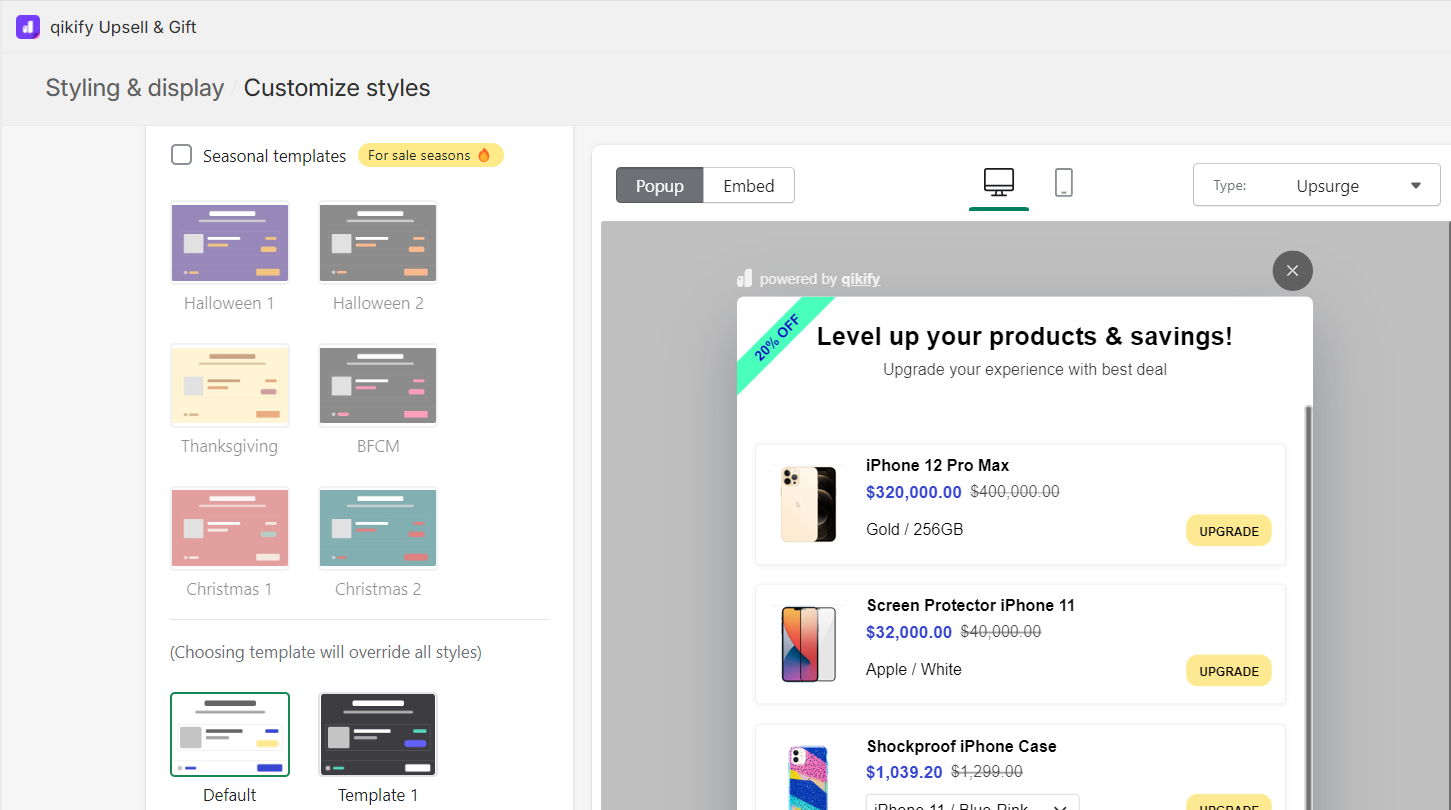Click the $1,039.20 sale price
Viewport: 1451px width, 810px height.
click(x=904, y=772)
